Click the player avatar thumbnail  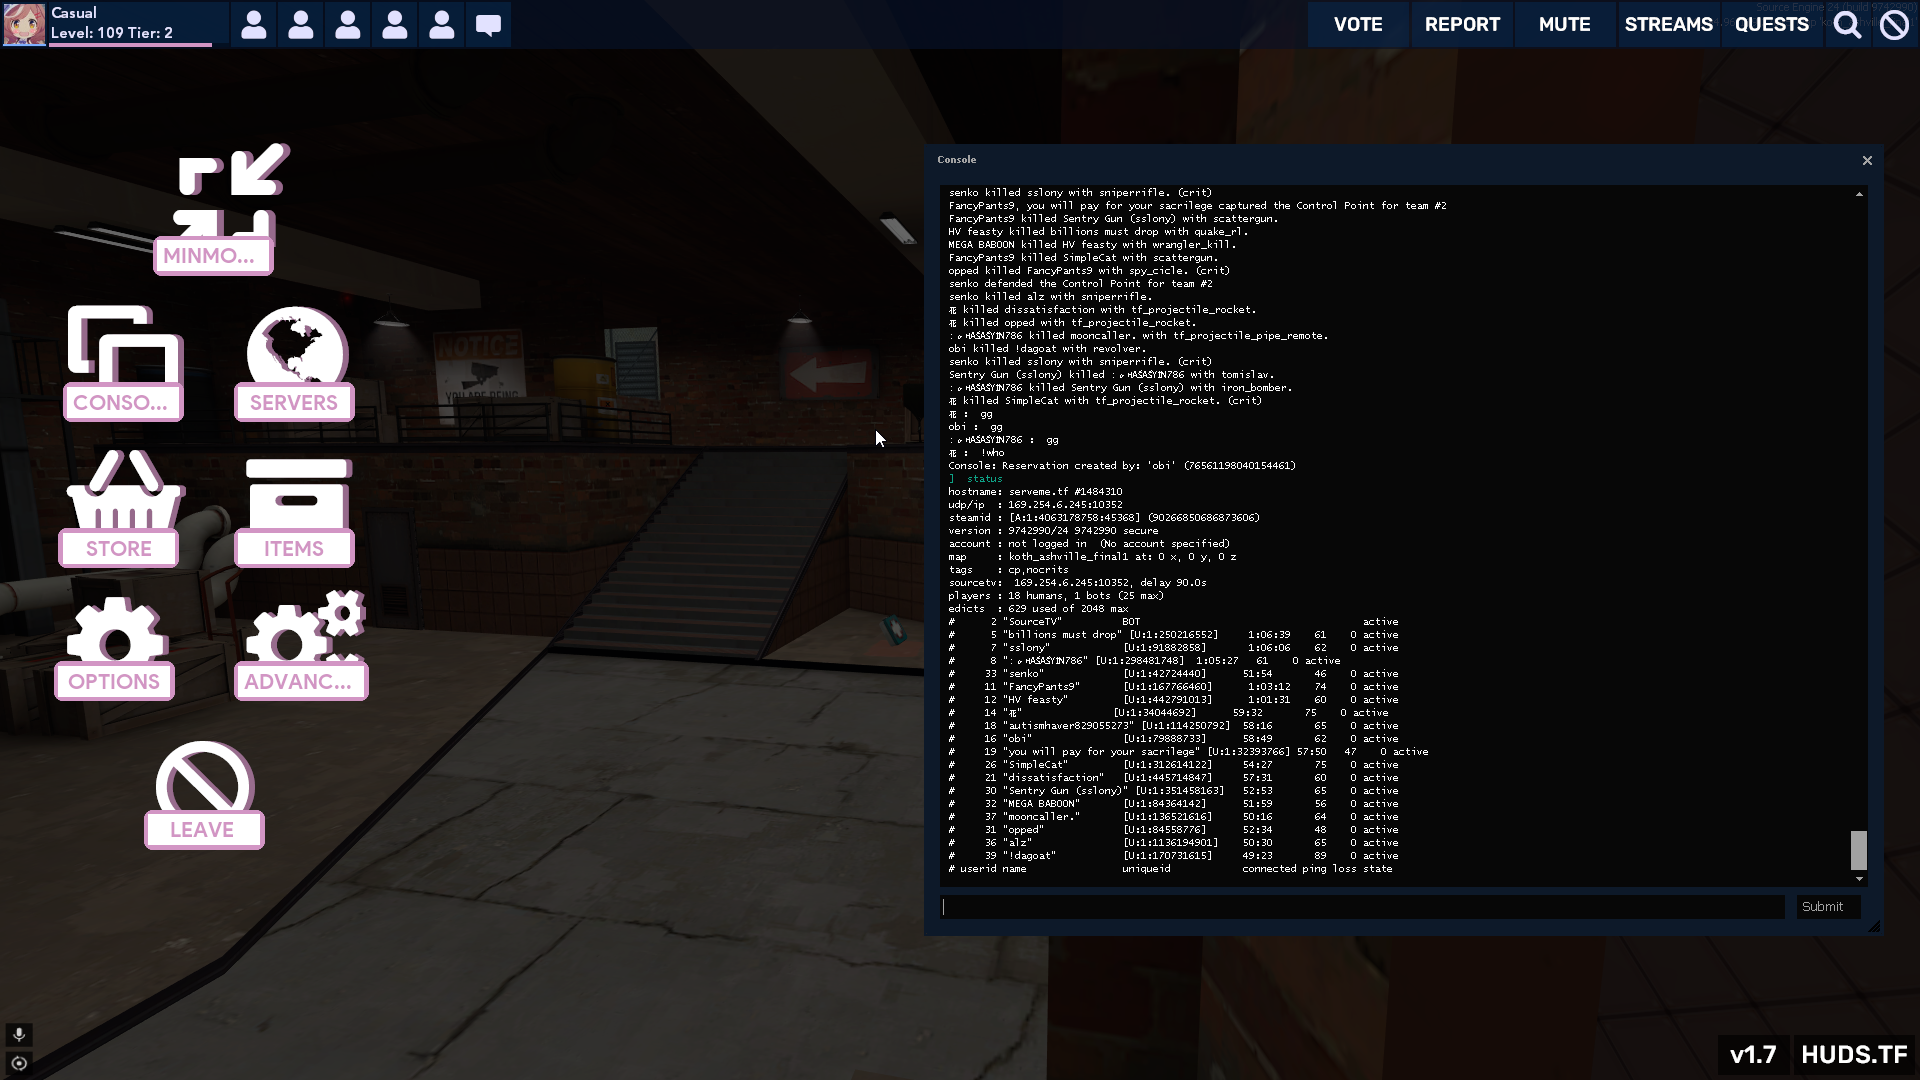click(x=24, y=24)
